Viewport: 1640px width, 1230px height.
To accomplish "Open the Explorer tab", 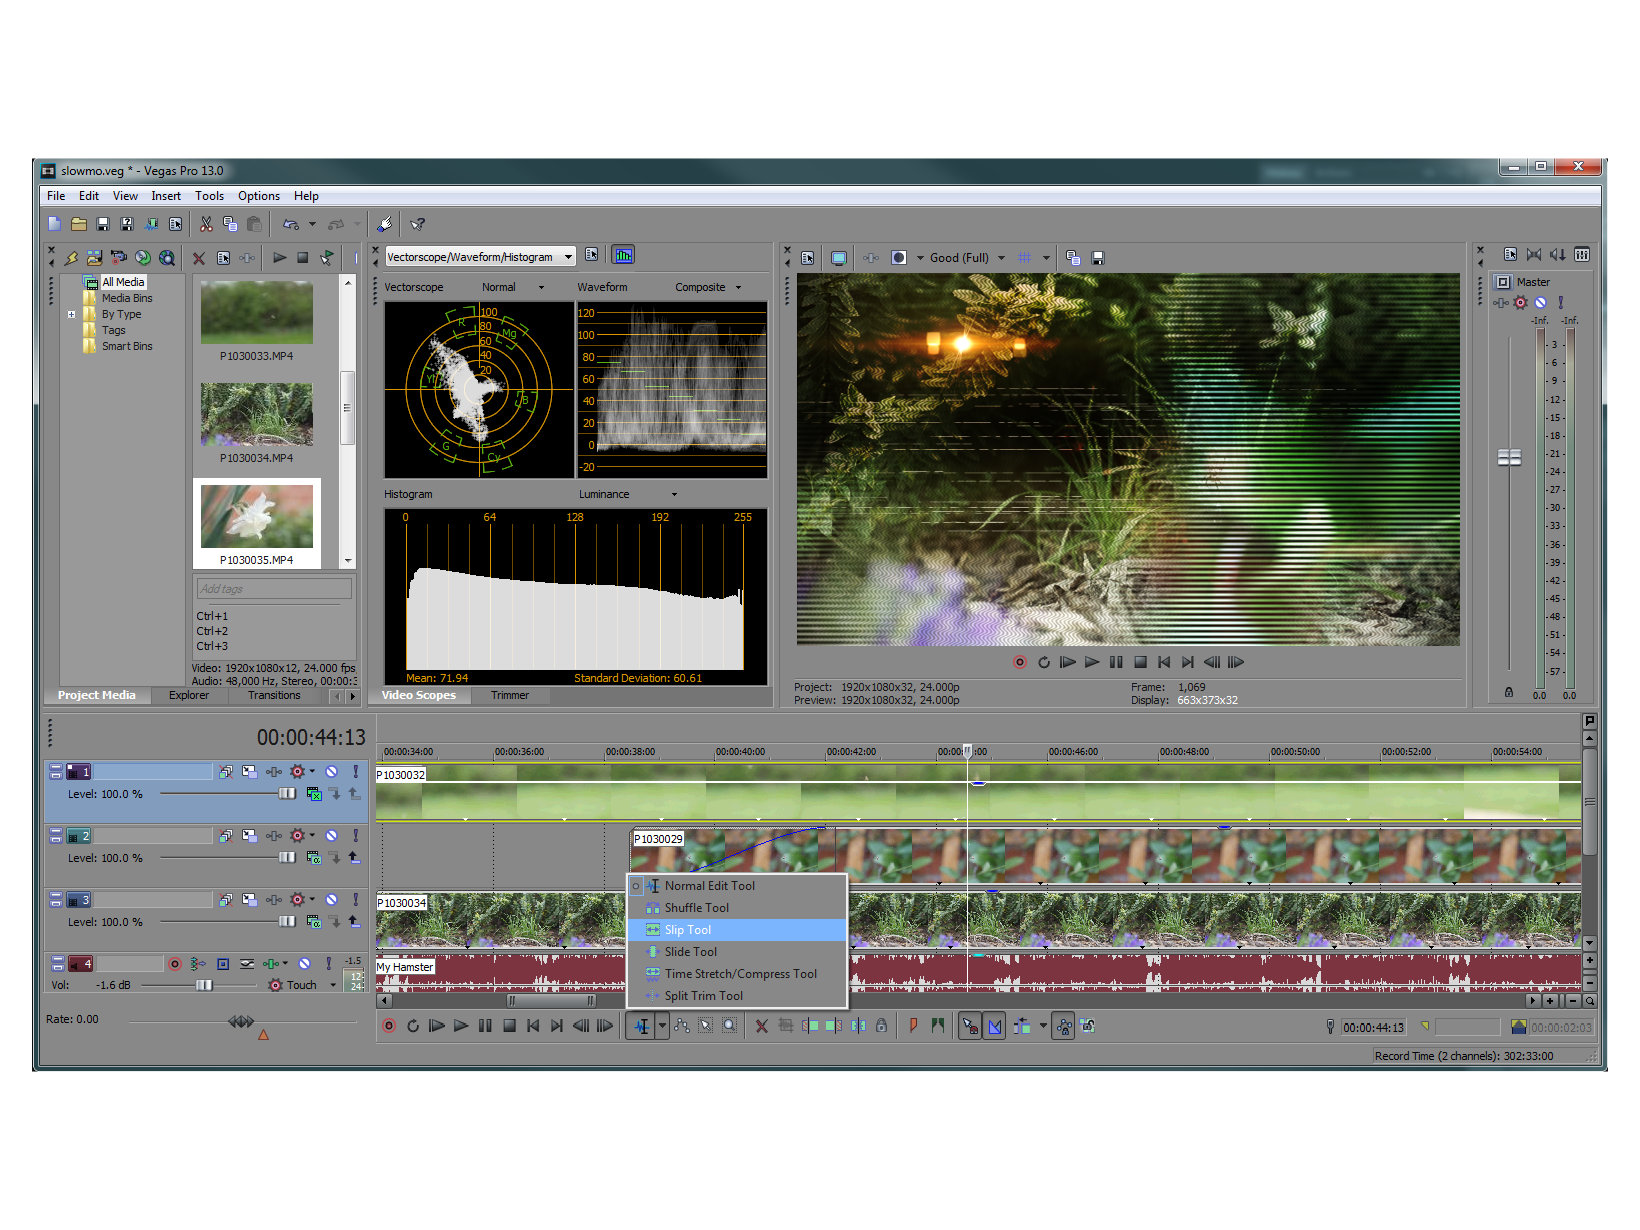I will pyautogui.click(x=189, y=695).
